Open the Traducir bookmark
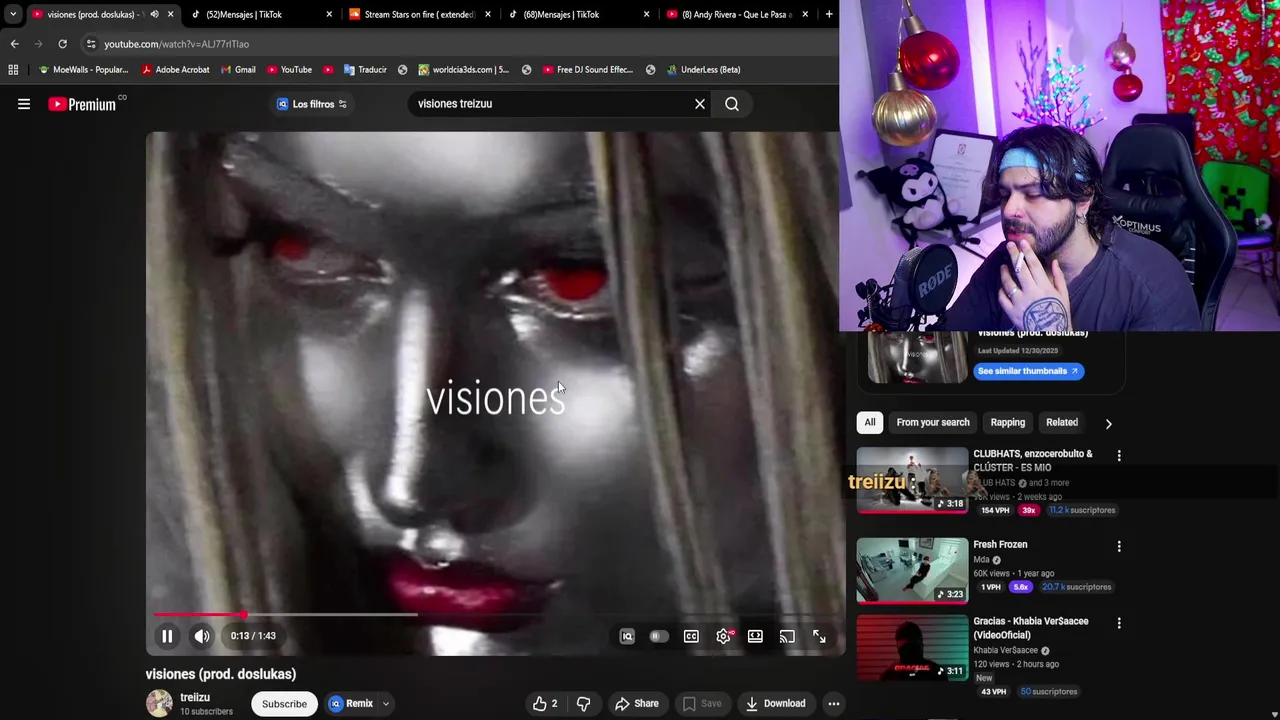Screen dimensions: 1280x720 [x=365, y=70]
